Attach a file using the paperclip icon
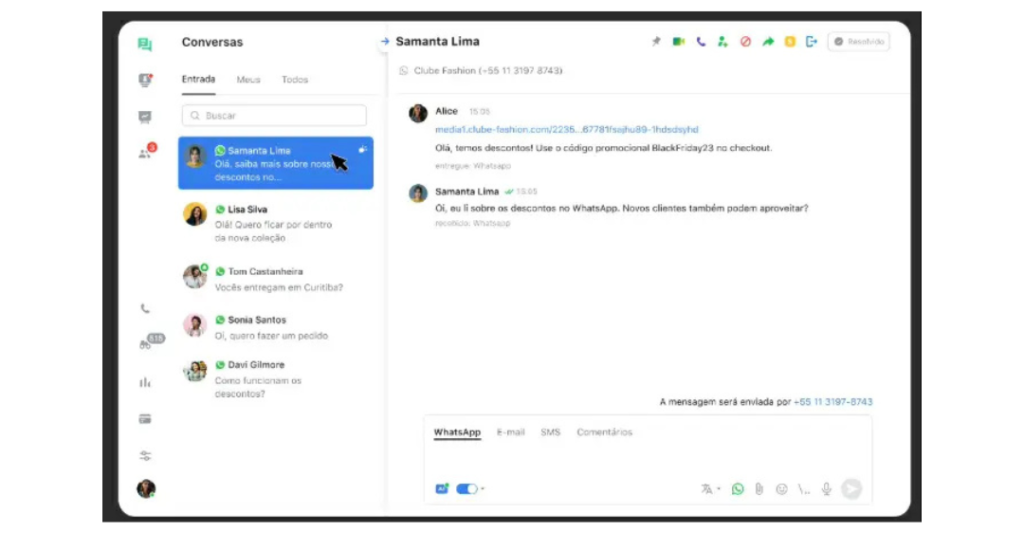 point(759,489)
